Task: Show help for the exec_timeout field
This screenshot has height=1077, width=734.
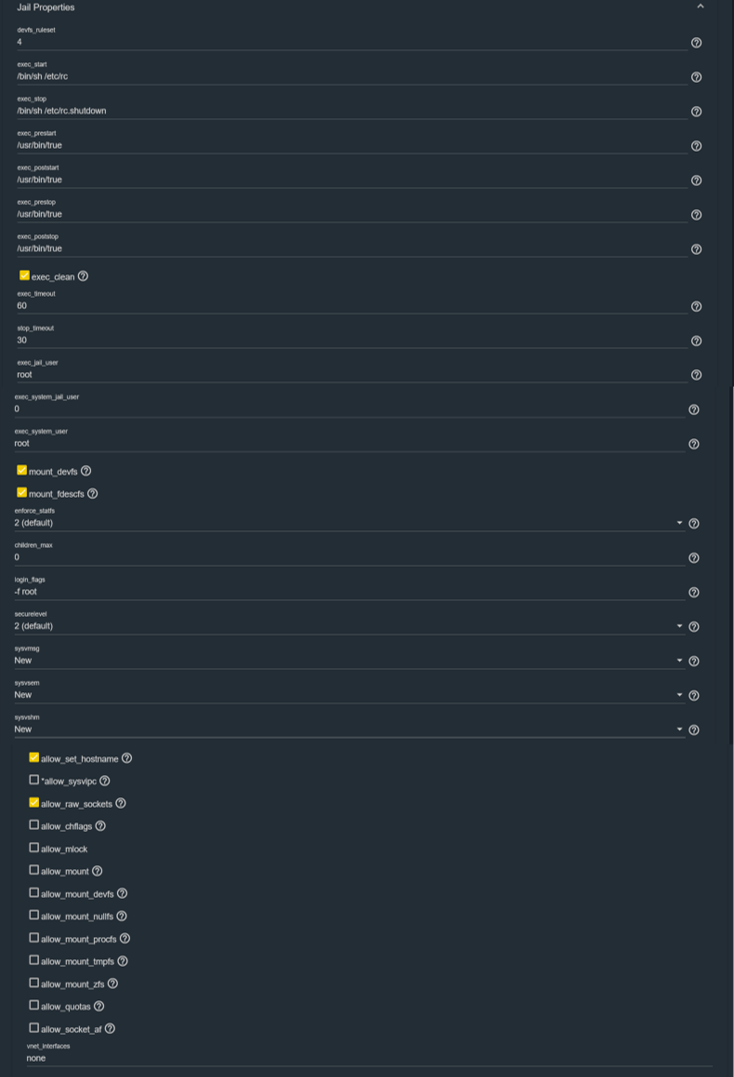Action: coord(696,306)
